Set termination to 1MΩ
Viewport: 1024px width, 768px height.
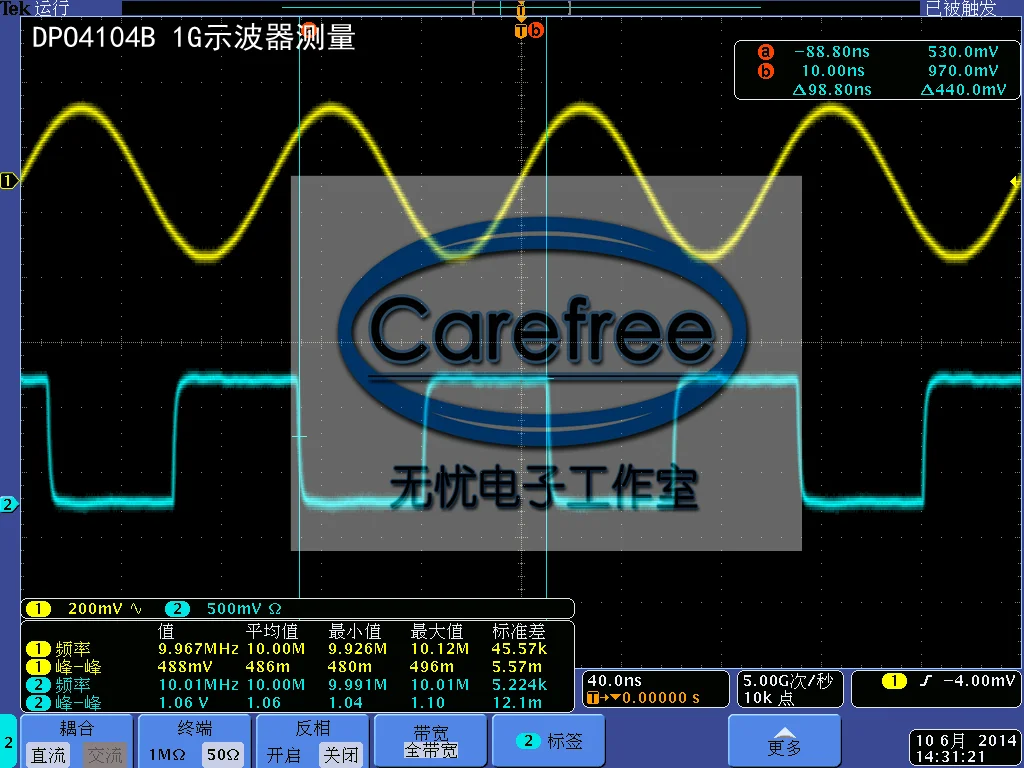[x=167, y=755]
